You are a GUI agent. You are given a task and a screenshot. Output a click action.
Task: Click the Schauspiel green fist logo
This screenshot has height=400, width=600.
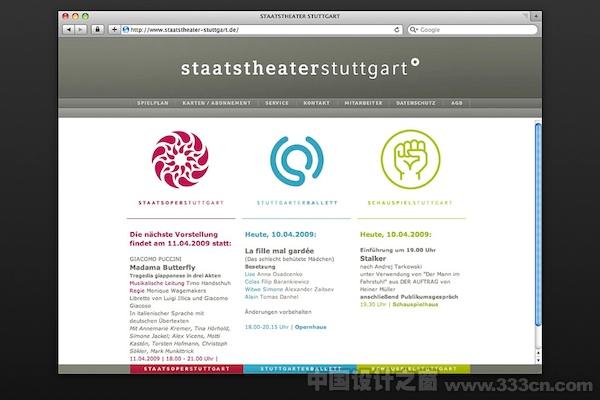[411, 159]
